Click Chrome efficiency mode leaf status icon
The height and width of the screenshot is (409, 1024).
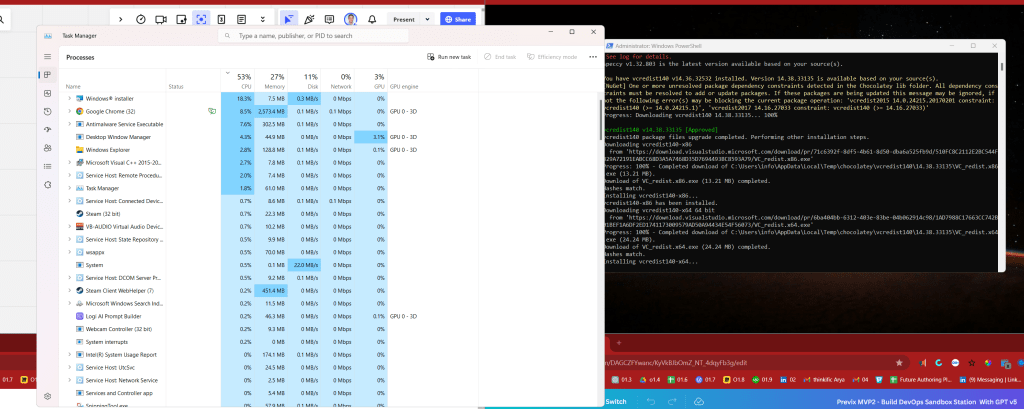coord(211,111)
